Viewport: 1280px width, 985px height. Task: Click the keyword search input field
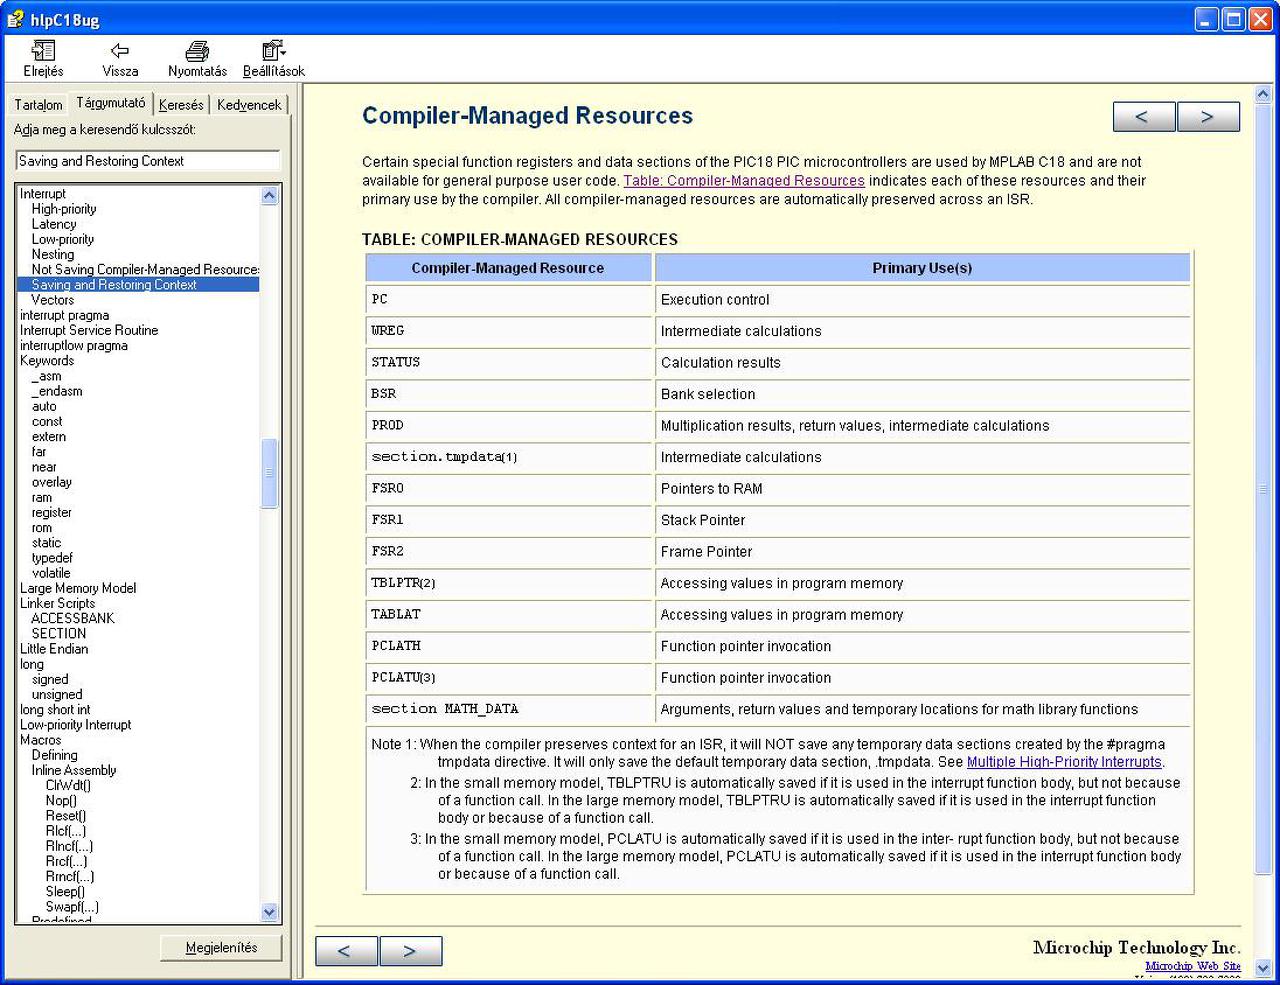coord(148,161)
